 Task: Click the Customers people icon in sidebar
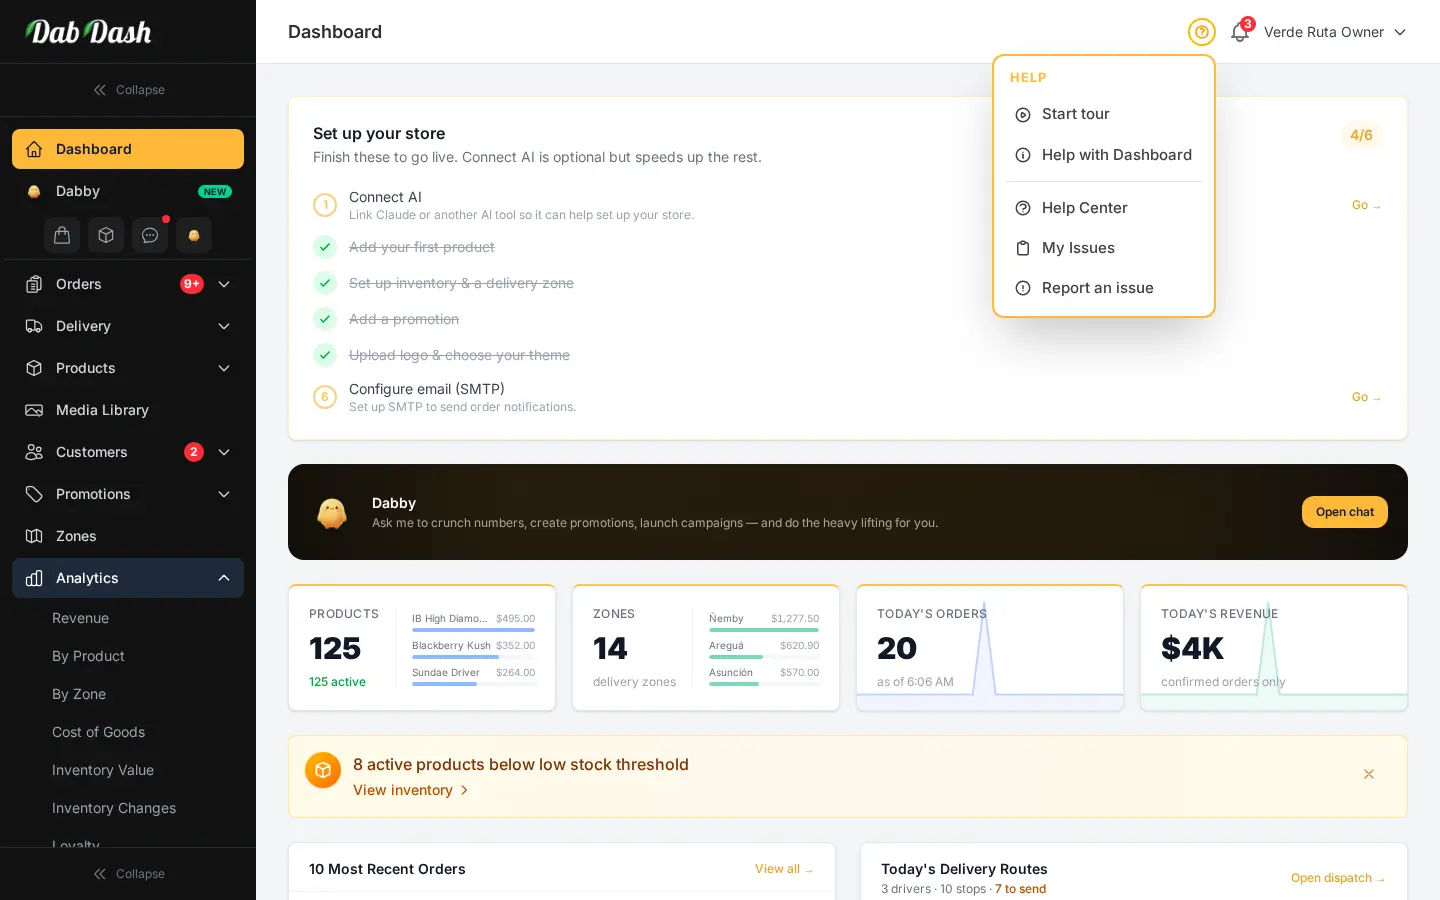click(34, 452)
